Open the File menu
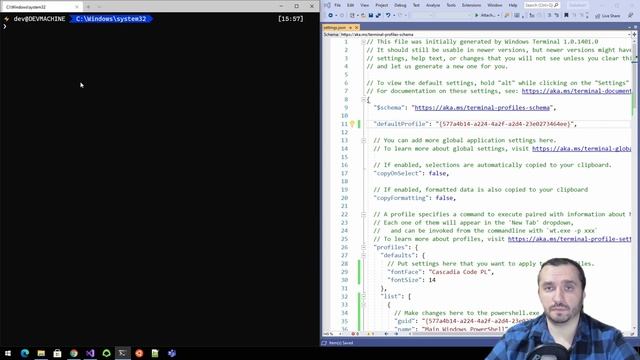 [x=338, y=5]
